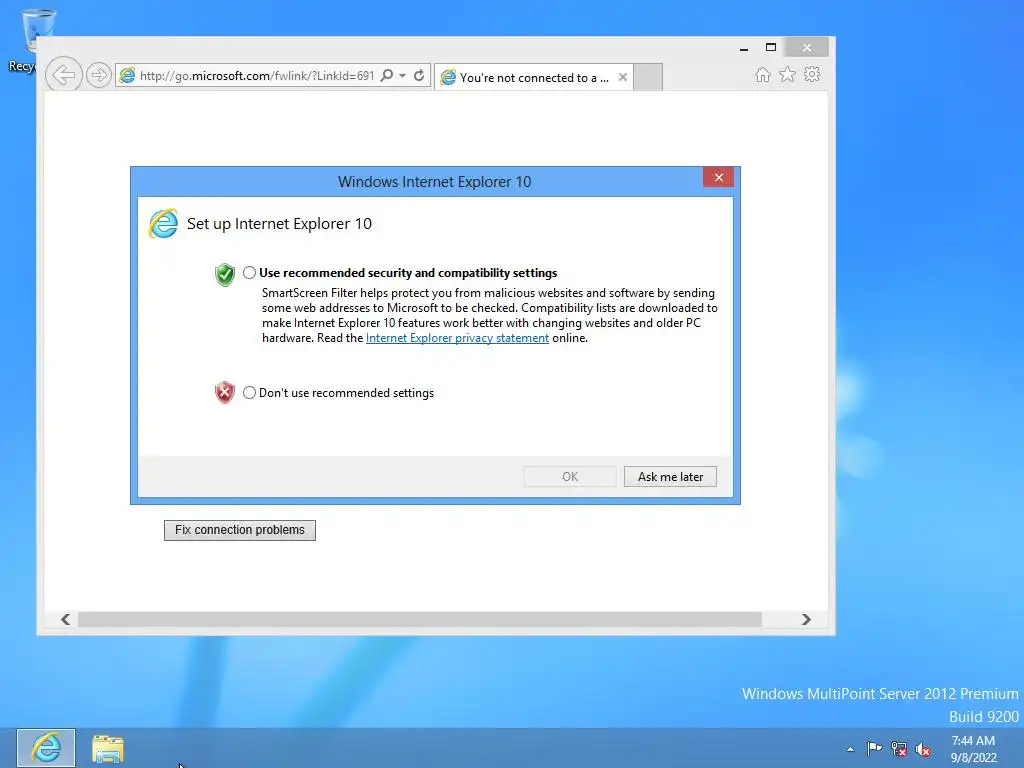1024x768 pixels.
Task: Click the 'Fix connection problems' button
Action: click(240, 530)
